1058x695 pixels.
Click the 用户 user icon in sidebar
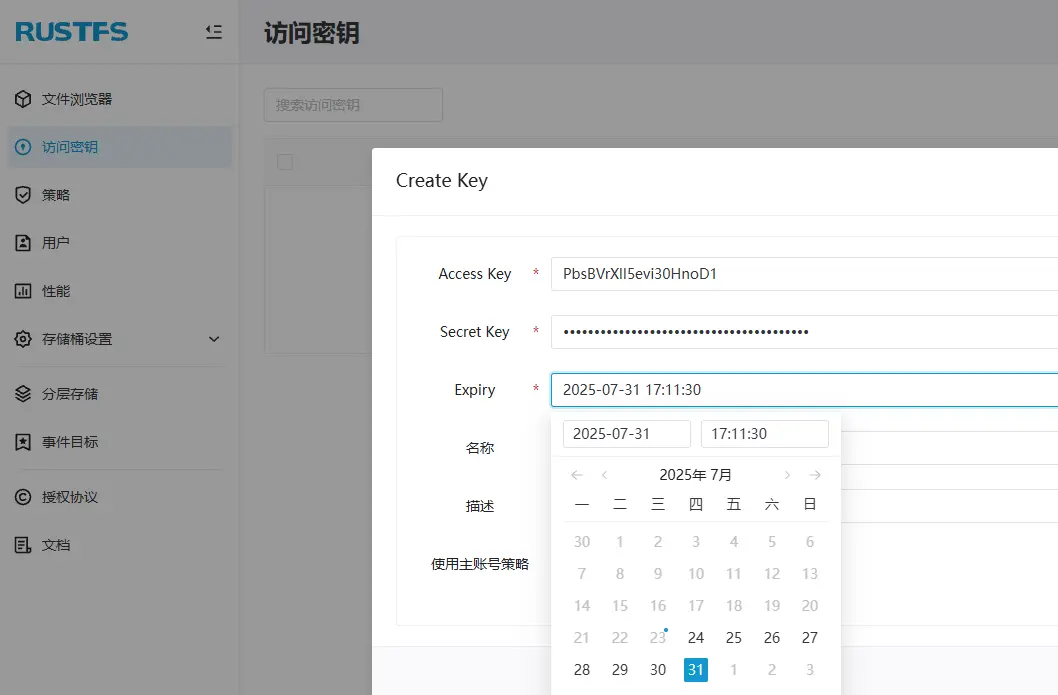[x=22, y=242]
